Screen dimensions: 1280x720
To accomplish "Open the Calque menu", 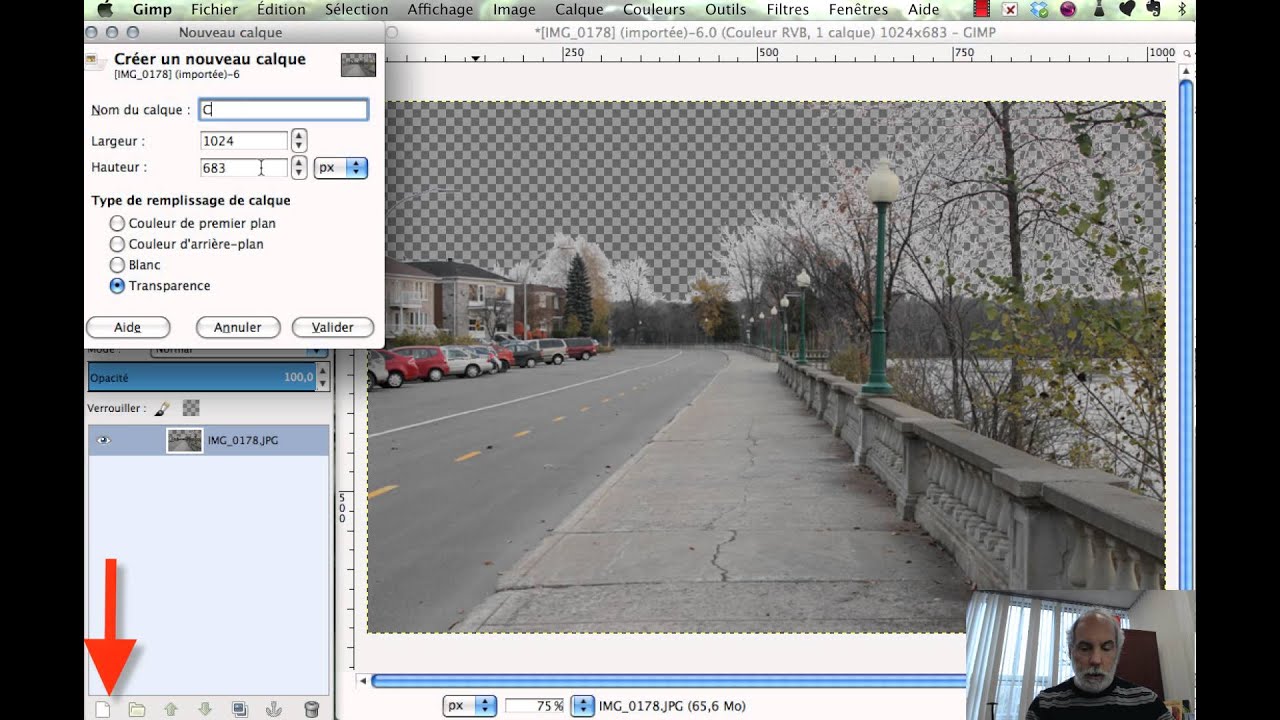I will coord(579,10).
